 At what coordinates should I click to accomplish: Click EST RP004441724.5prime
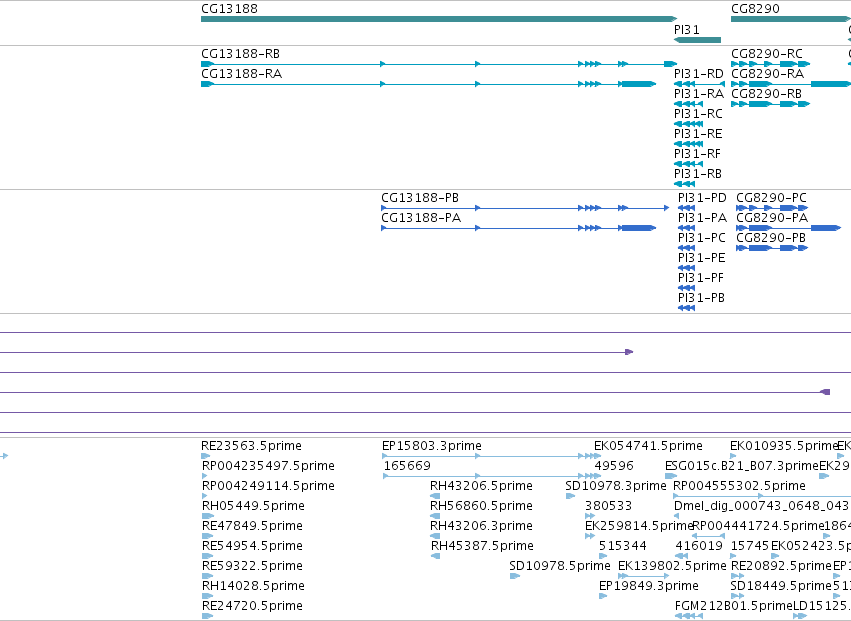(x=759, y=526)
